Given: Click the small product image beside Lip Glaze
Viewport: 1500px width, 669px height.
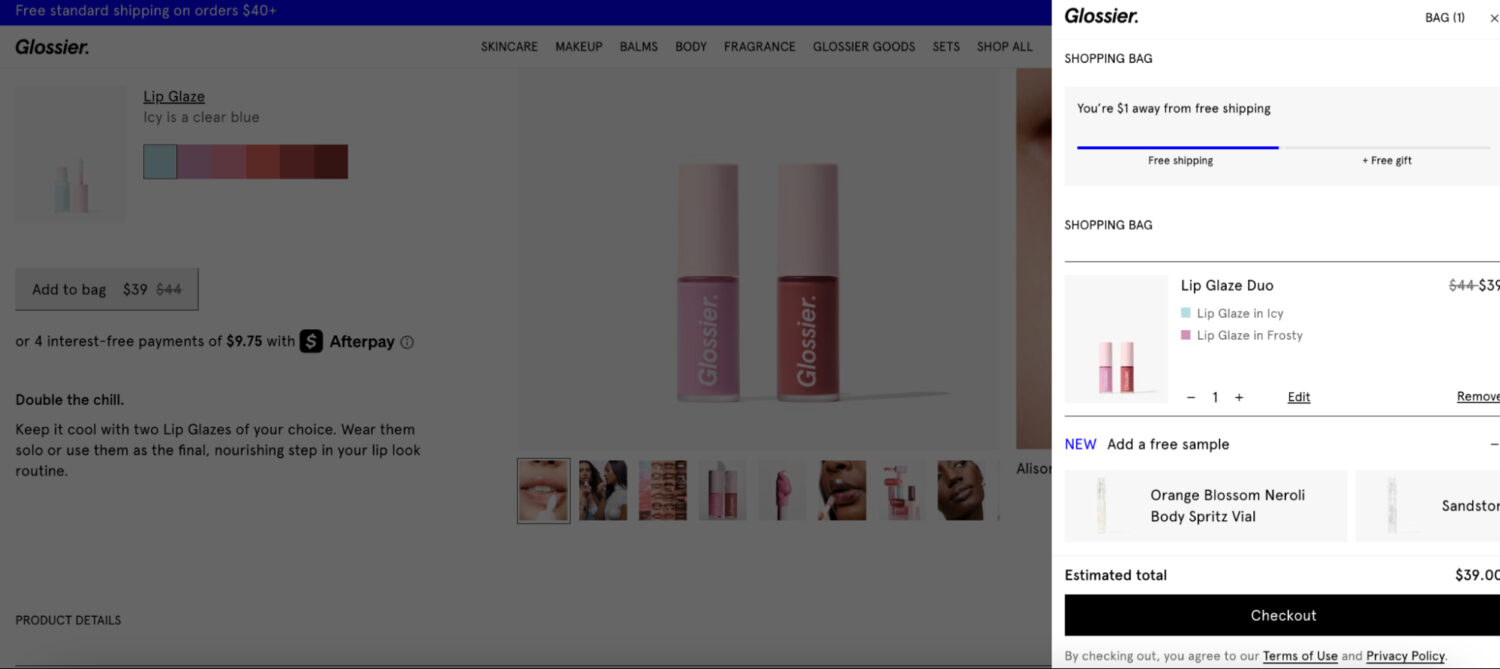Looking at the screenshot, I should tap(70, 155).
